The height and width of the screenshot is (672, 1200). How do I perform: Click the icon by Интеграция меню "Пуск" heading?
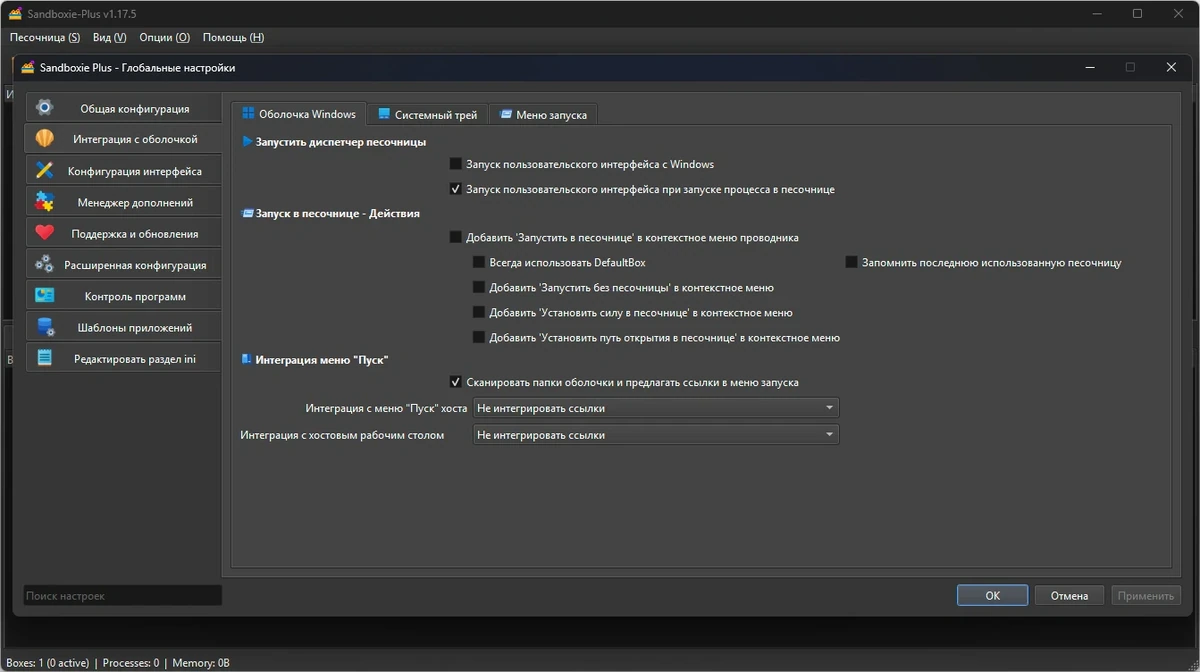[x=247, y=359]
